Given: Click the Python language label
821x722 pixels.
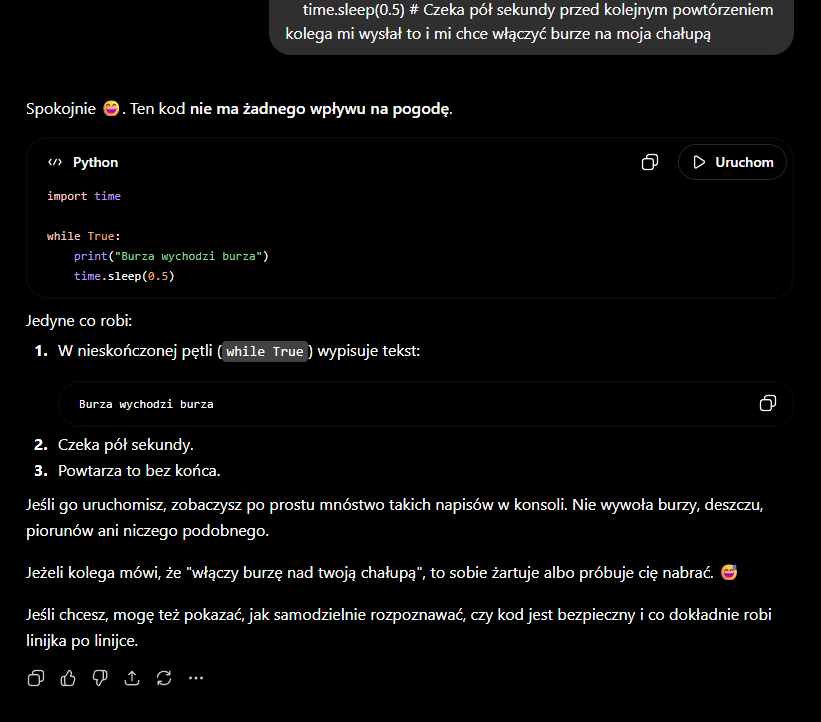Looking at the screenshot, I should coord(95,162).
